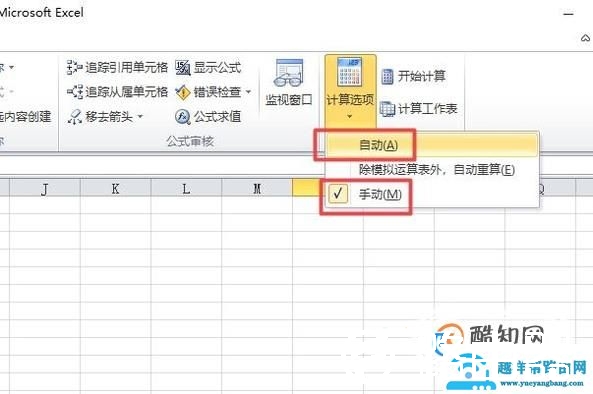The image size is (593, 394).
Task: Select automatic except data tables (除模拟运算表外，自动重算)
Action: 432,169
